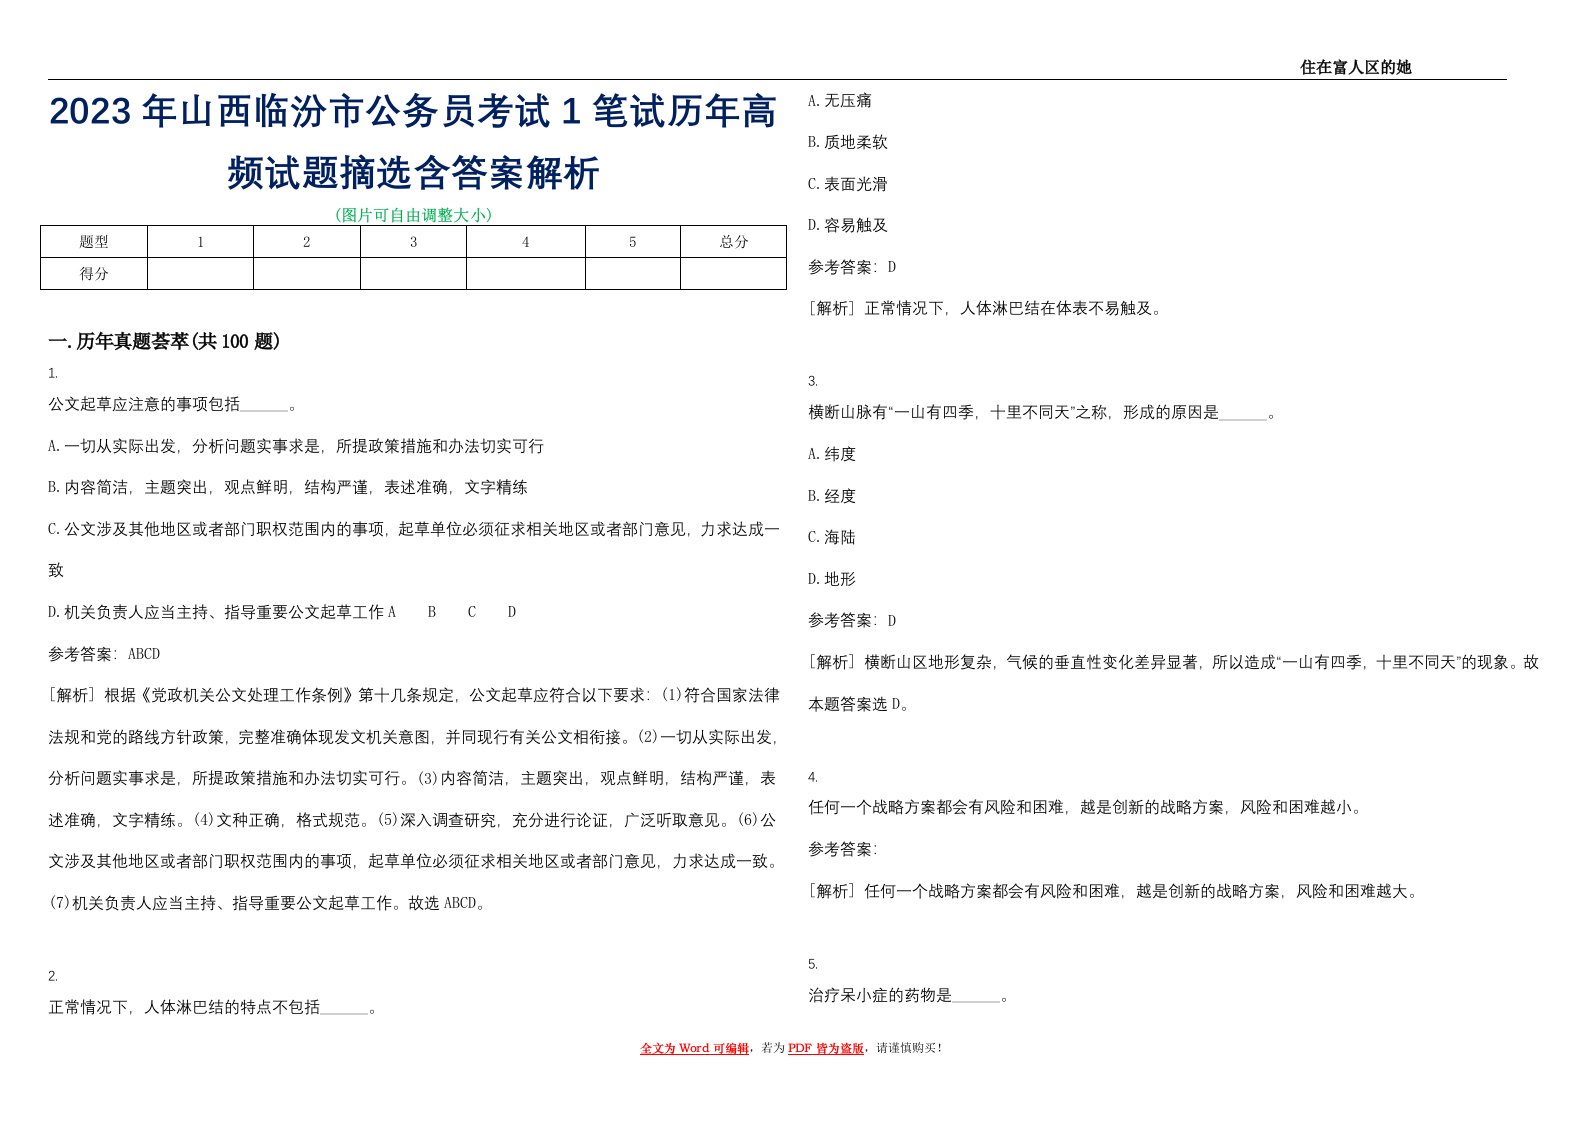Select option 'D.地形'
Viewport: 1587px width, 1122px height.
point(832,579)
